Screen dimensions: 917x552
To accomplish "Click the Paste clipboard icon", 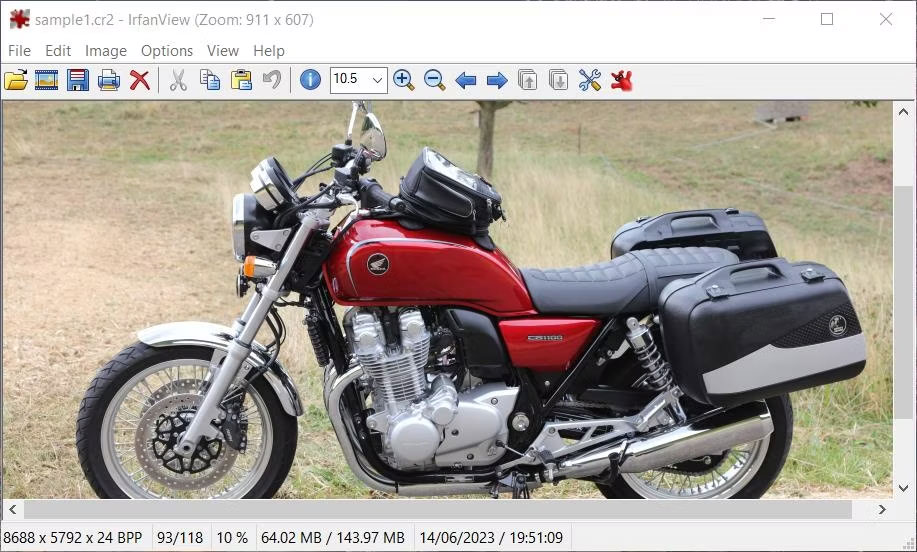I will 241,80.
